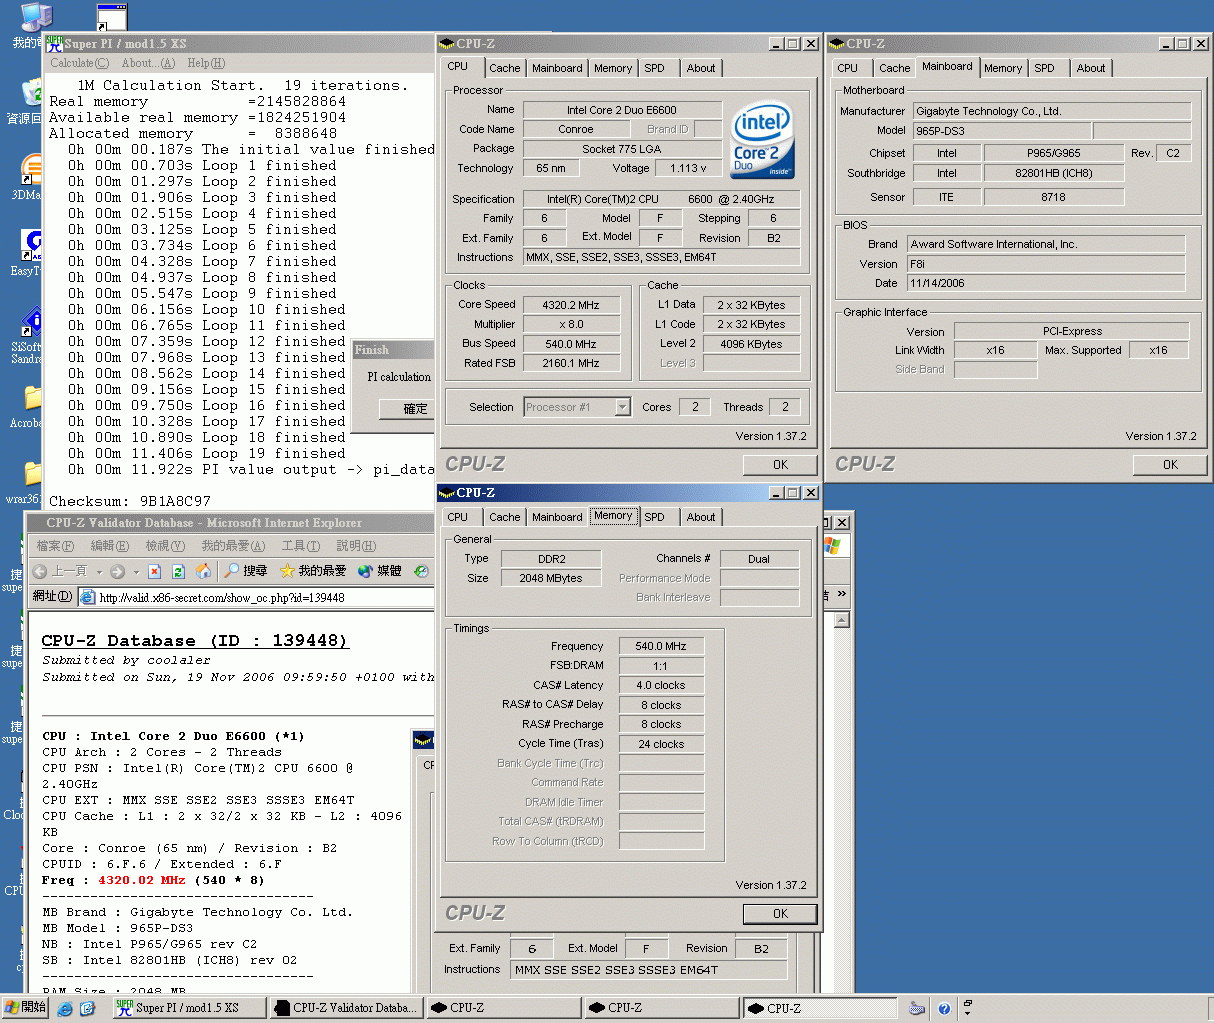Screen dimensions: 1214x1023
Task: Open the 我的最愛 favorites star in IE toolbar
Action: tap(313, 571)
